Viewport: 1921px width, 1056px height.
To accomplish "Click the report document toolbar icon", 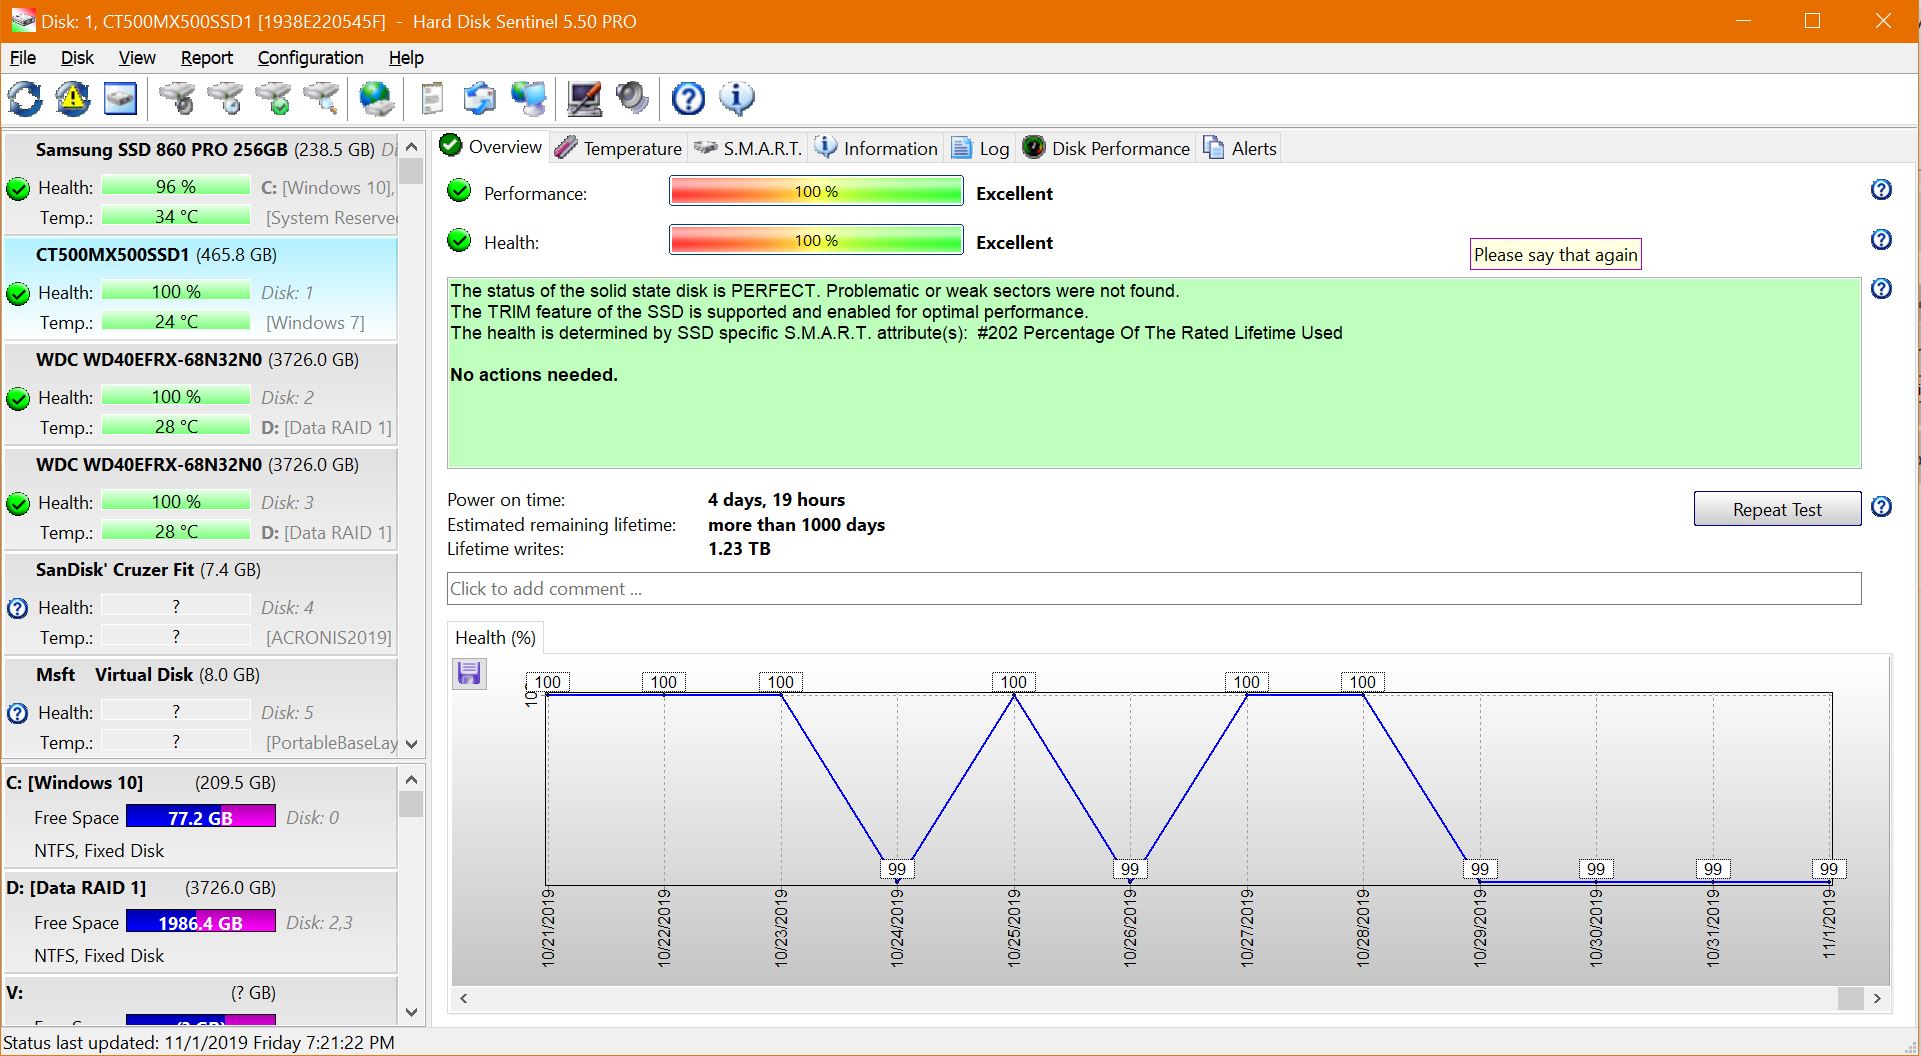I will (432, 99).
